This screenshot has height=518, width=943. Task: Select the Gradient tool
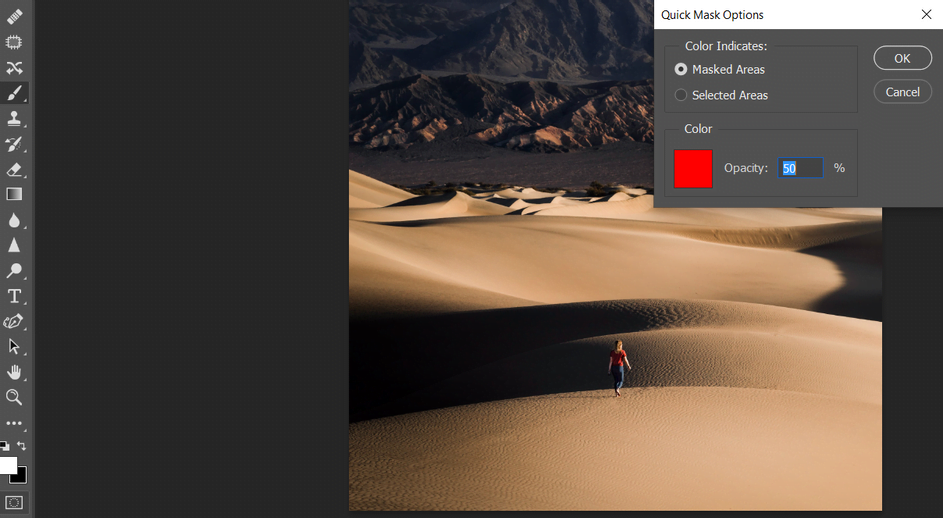[x=14, y=194]
